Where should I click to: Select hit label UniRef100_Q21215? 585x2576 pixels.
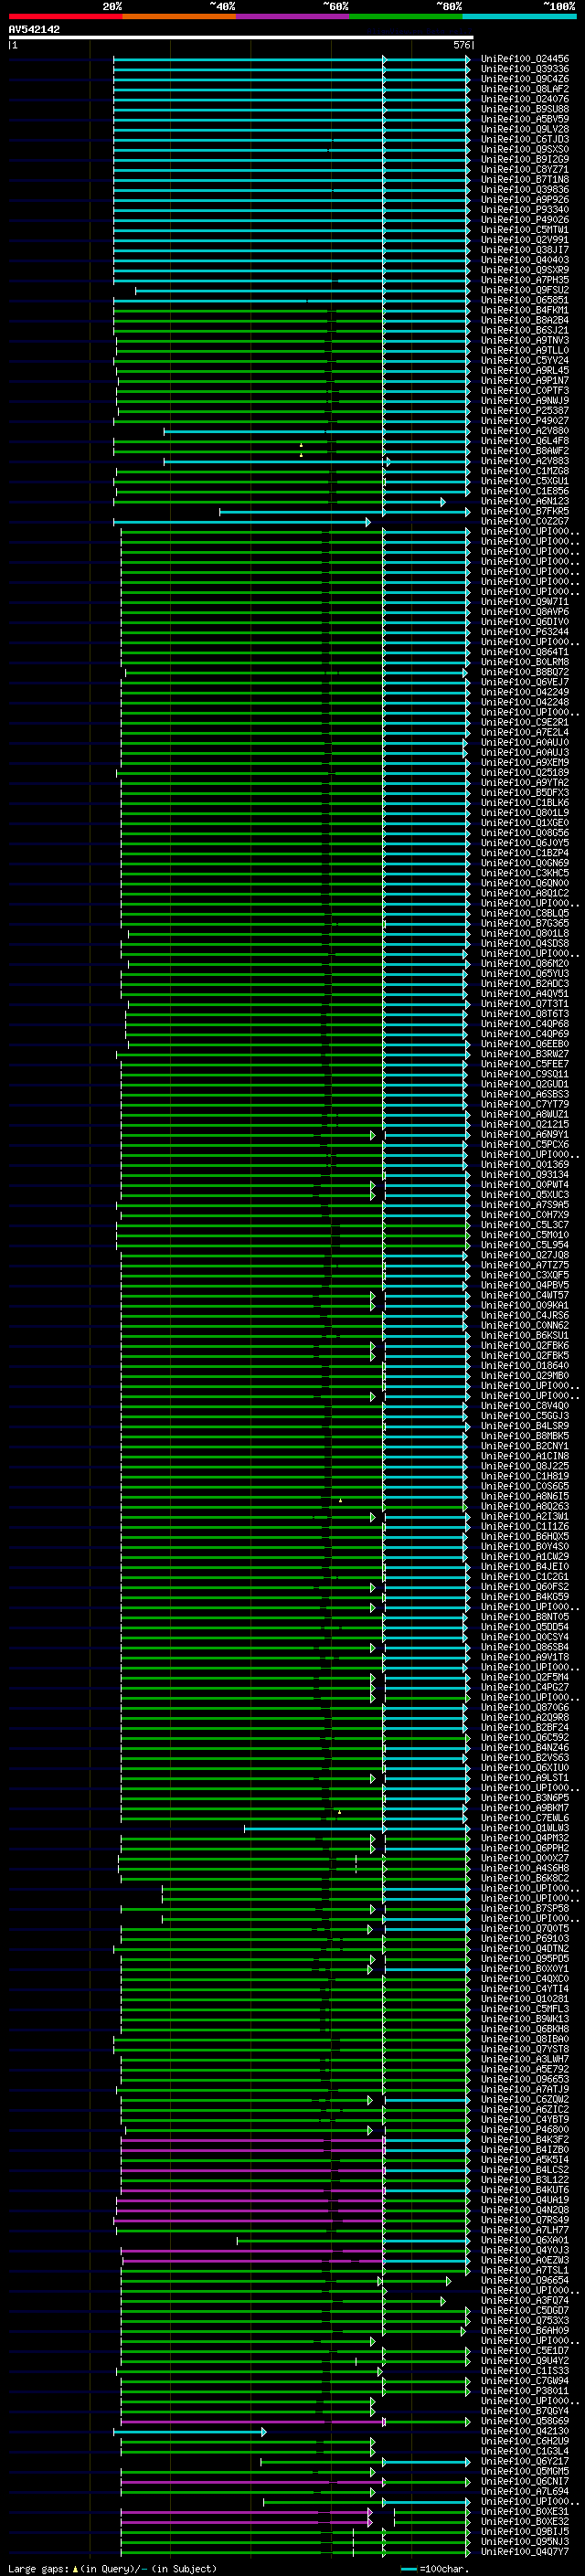(x=525, y=1124)
